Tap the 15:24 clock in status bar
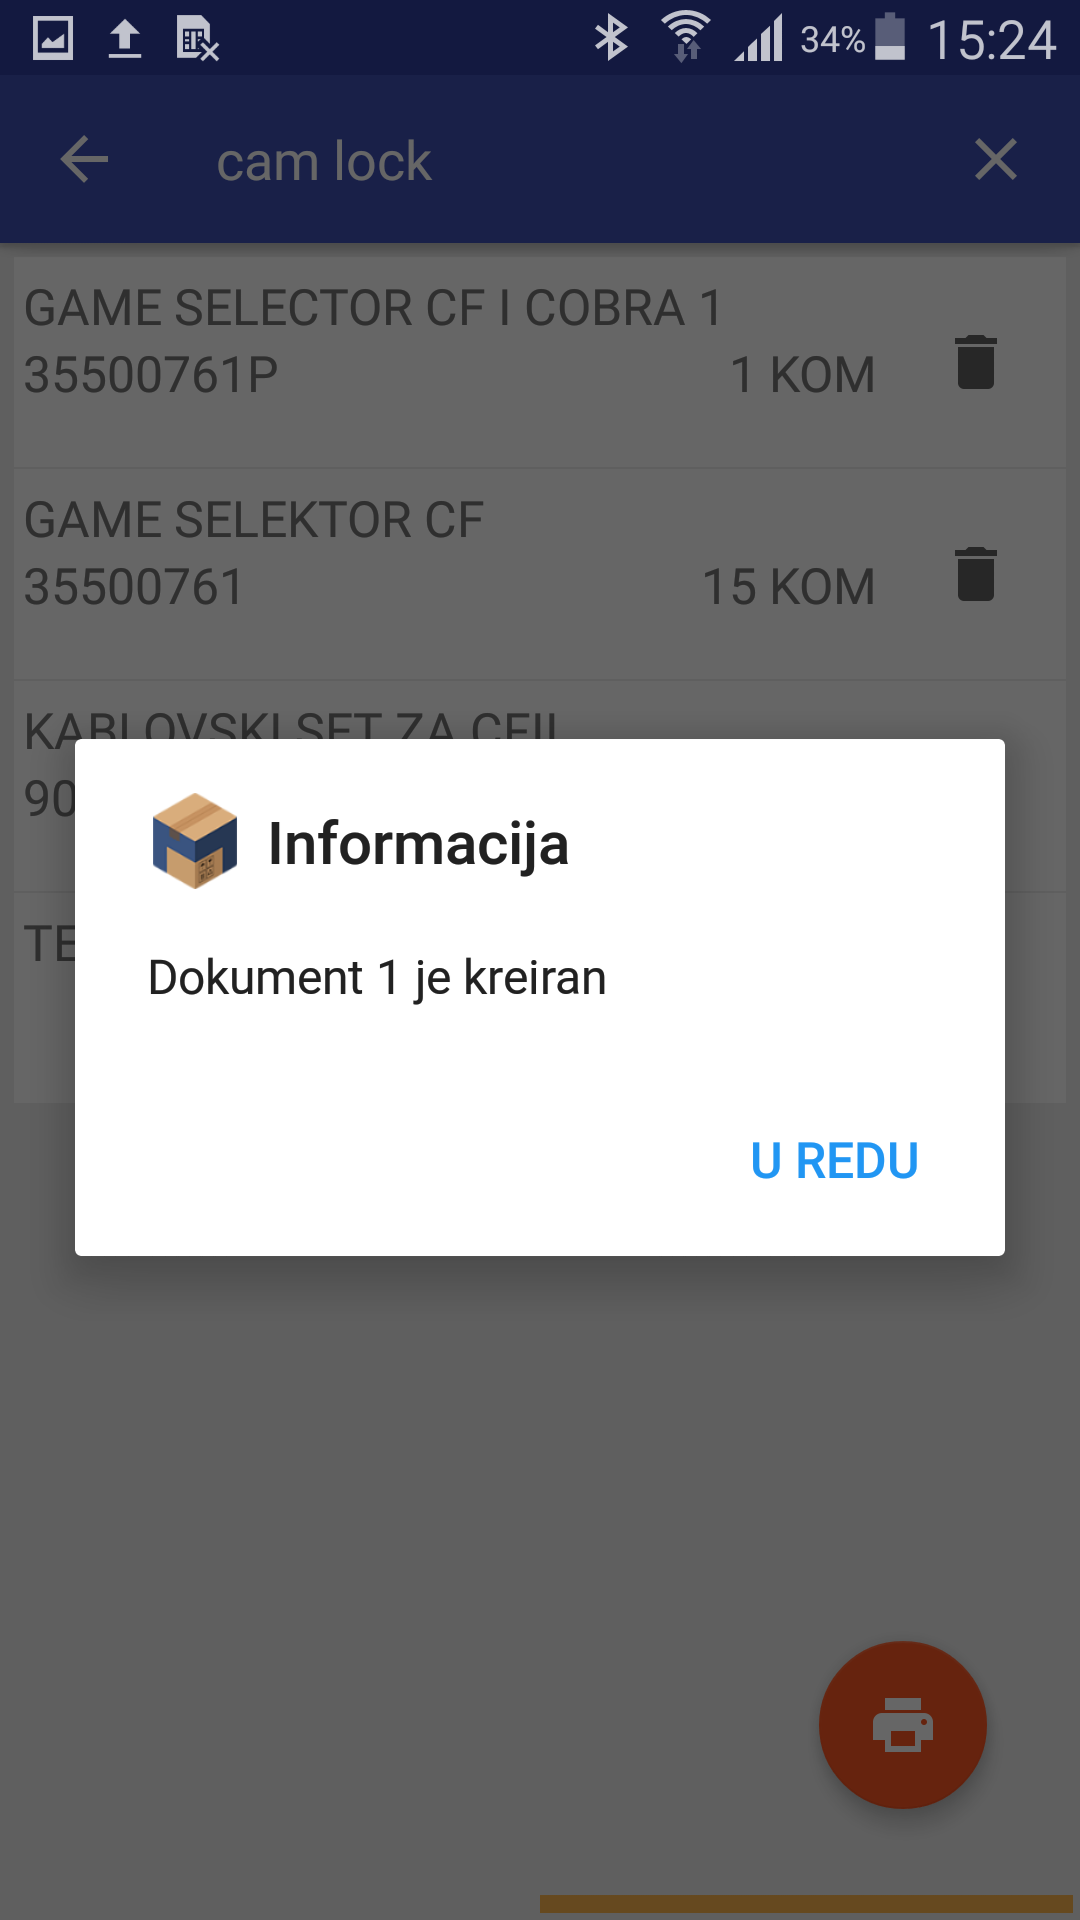 pos(991,40)
